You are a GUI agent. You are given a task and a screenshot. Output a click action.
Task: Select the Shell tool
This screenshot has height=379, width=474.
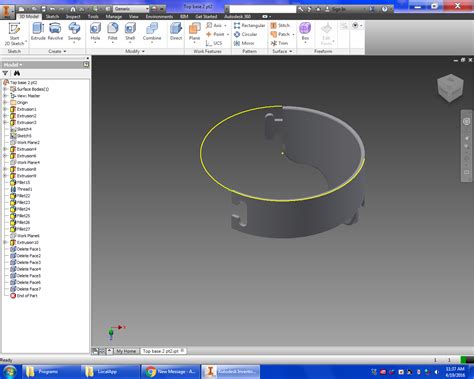130,32
